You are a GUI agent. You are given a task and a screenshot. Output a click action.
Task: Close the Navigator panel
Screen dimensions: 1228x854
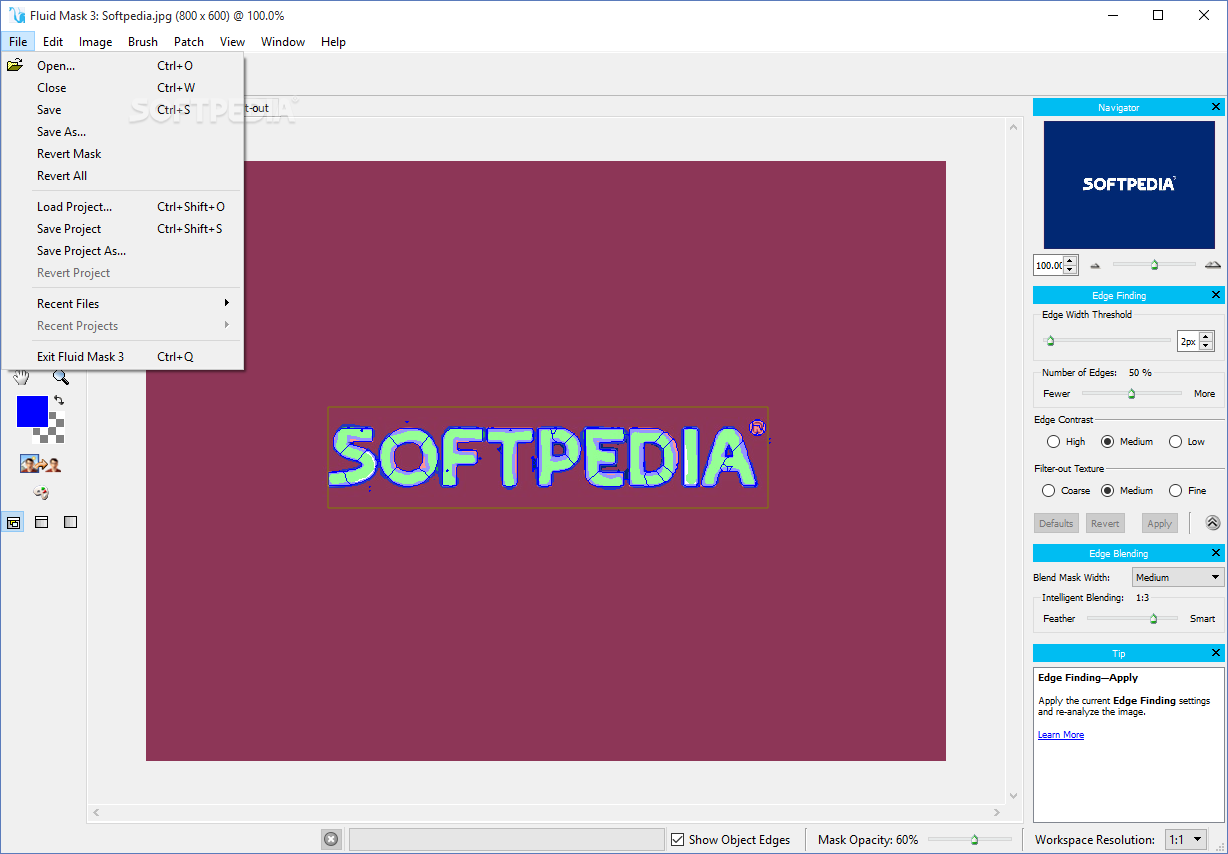(x=1216, y=107)
